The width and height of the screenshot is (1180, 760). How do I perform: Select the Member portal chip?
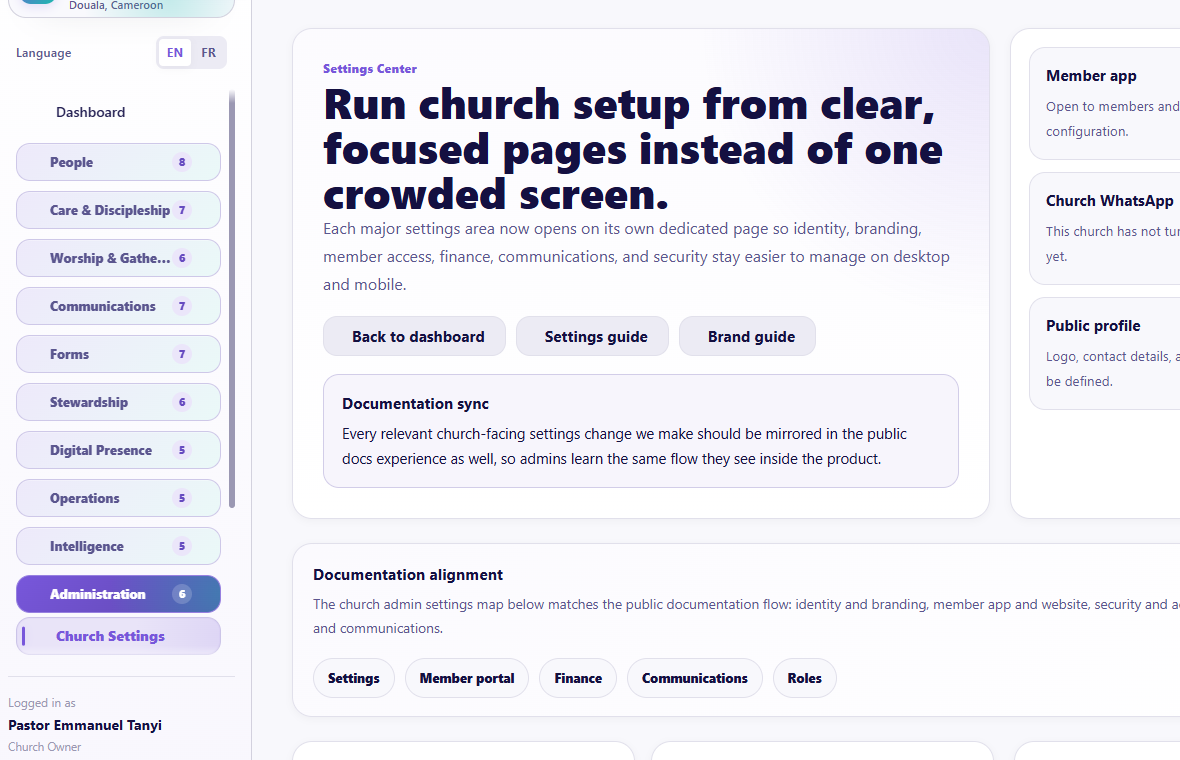pos(467,678)
